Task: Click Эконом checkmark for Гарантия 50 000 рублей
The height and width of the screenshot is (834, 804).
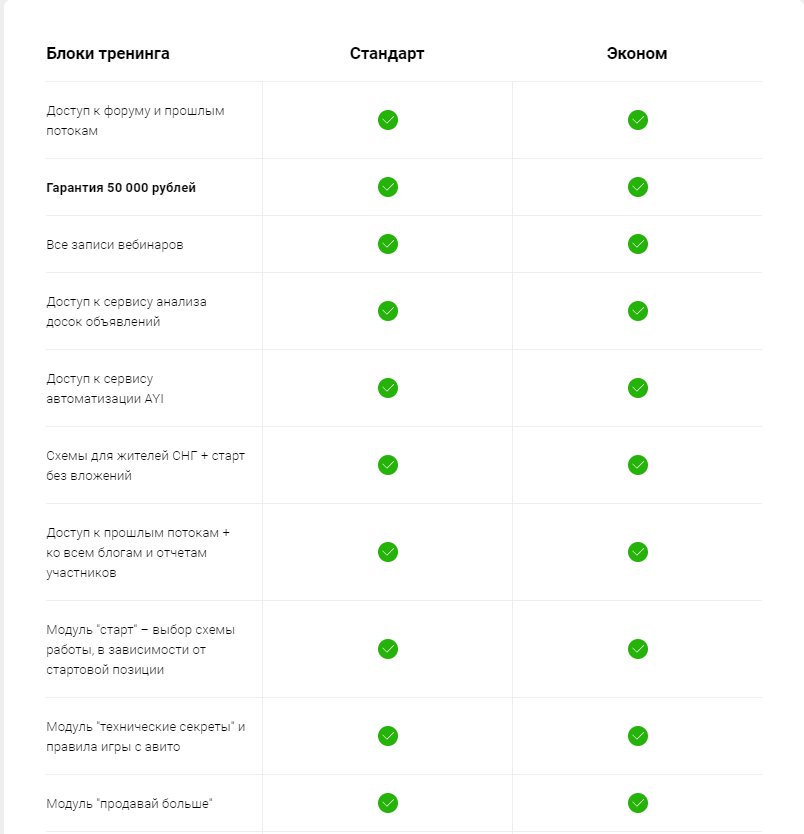Action: [638, 187]
